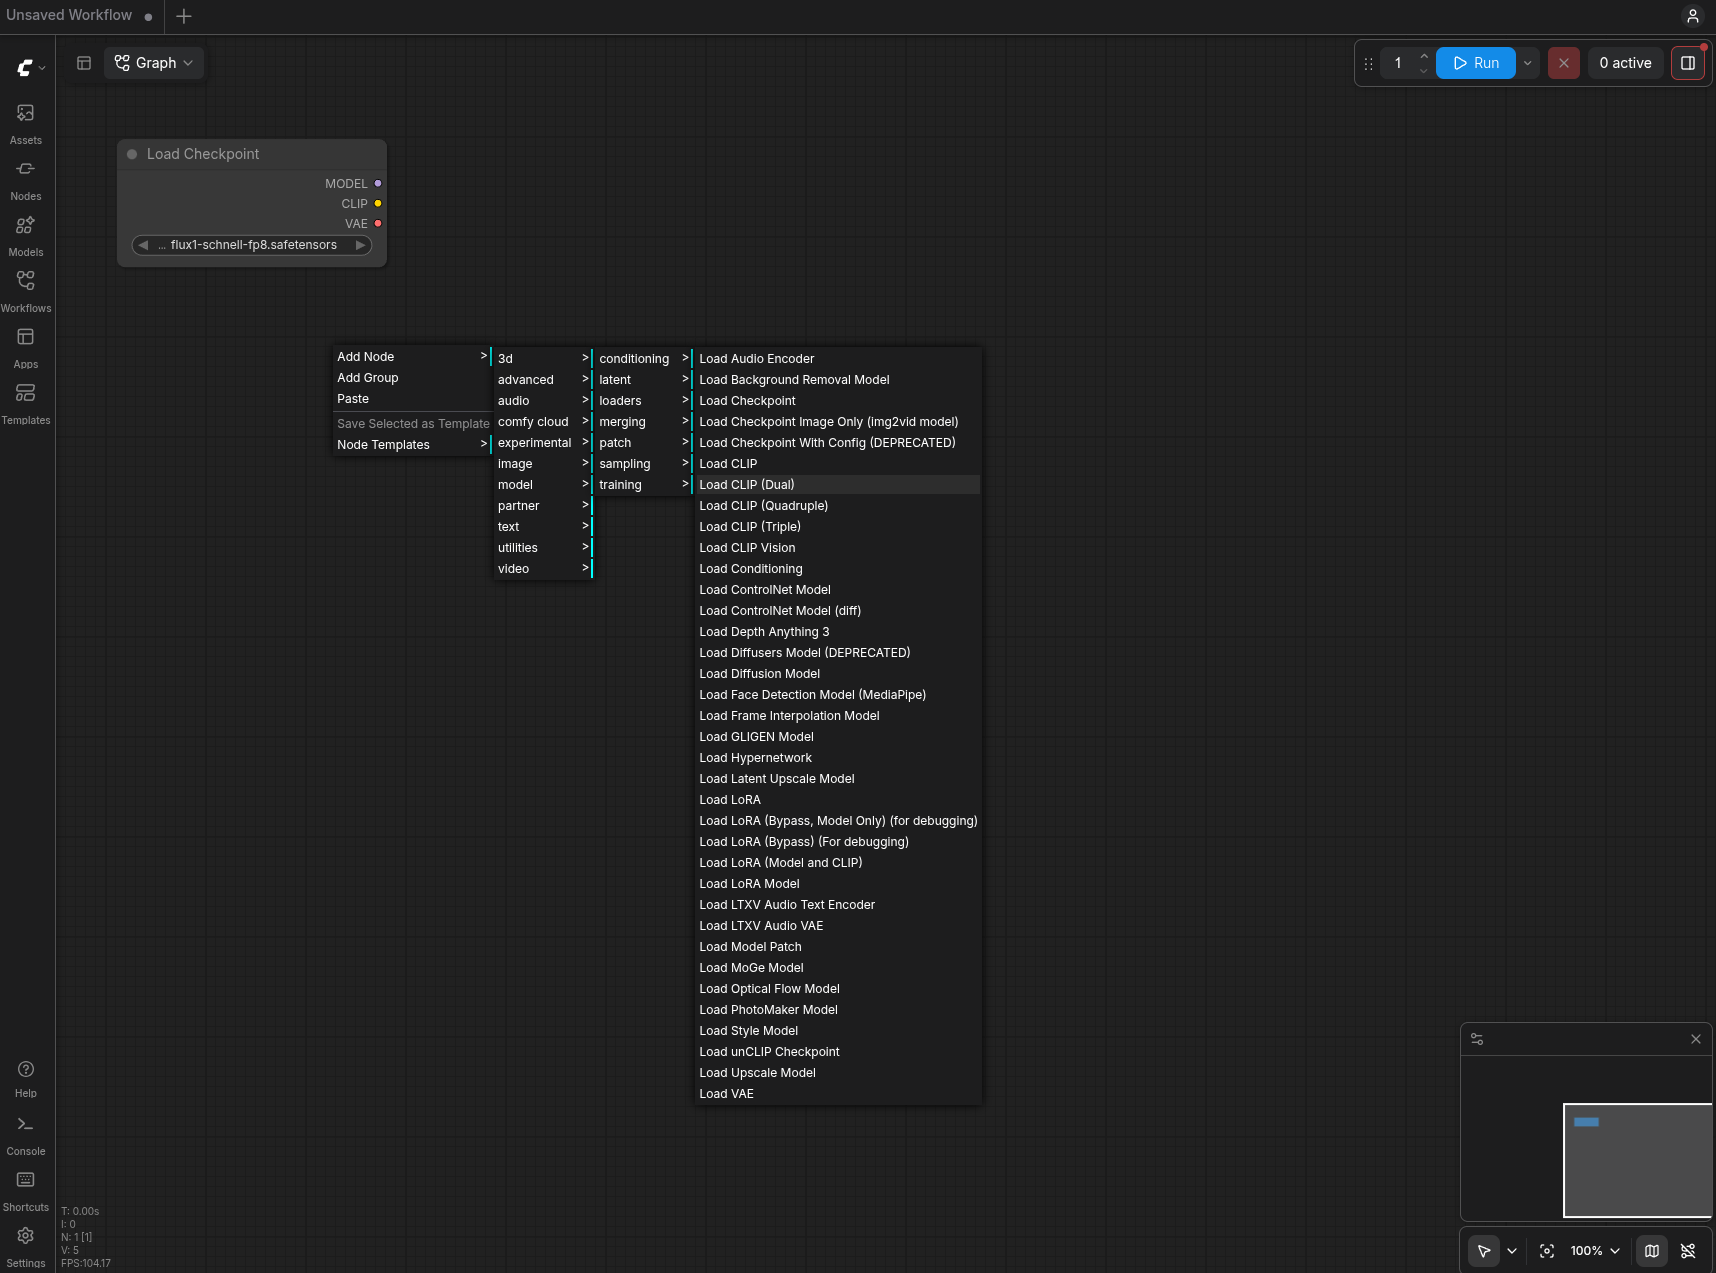Add a new workflow tab
Image resolution: width=1716 pixels, height=1273 pixels.
point(184,16)
